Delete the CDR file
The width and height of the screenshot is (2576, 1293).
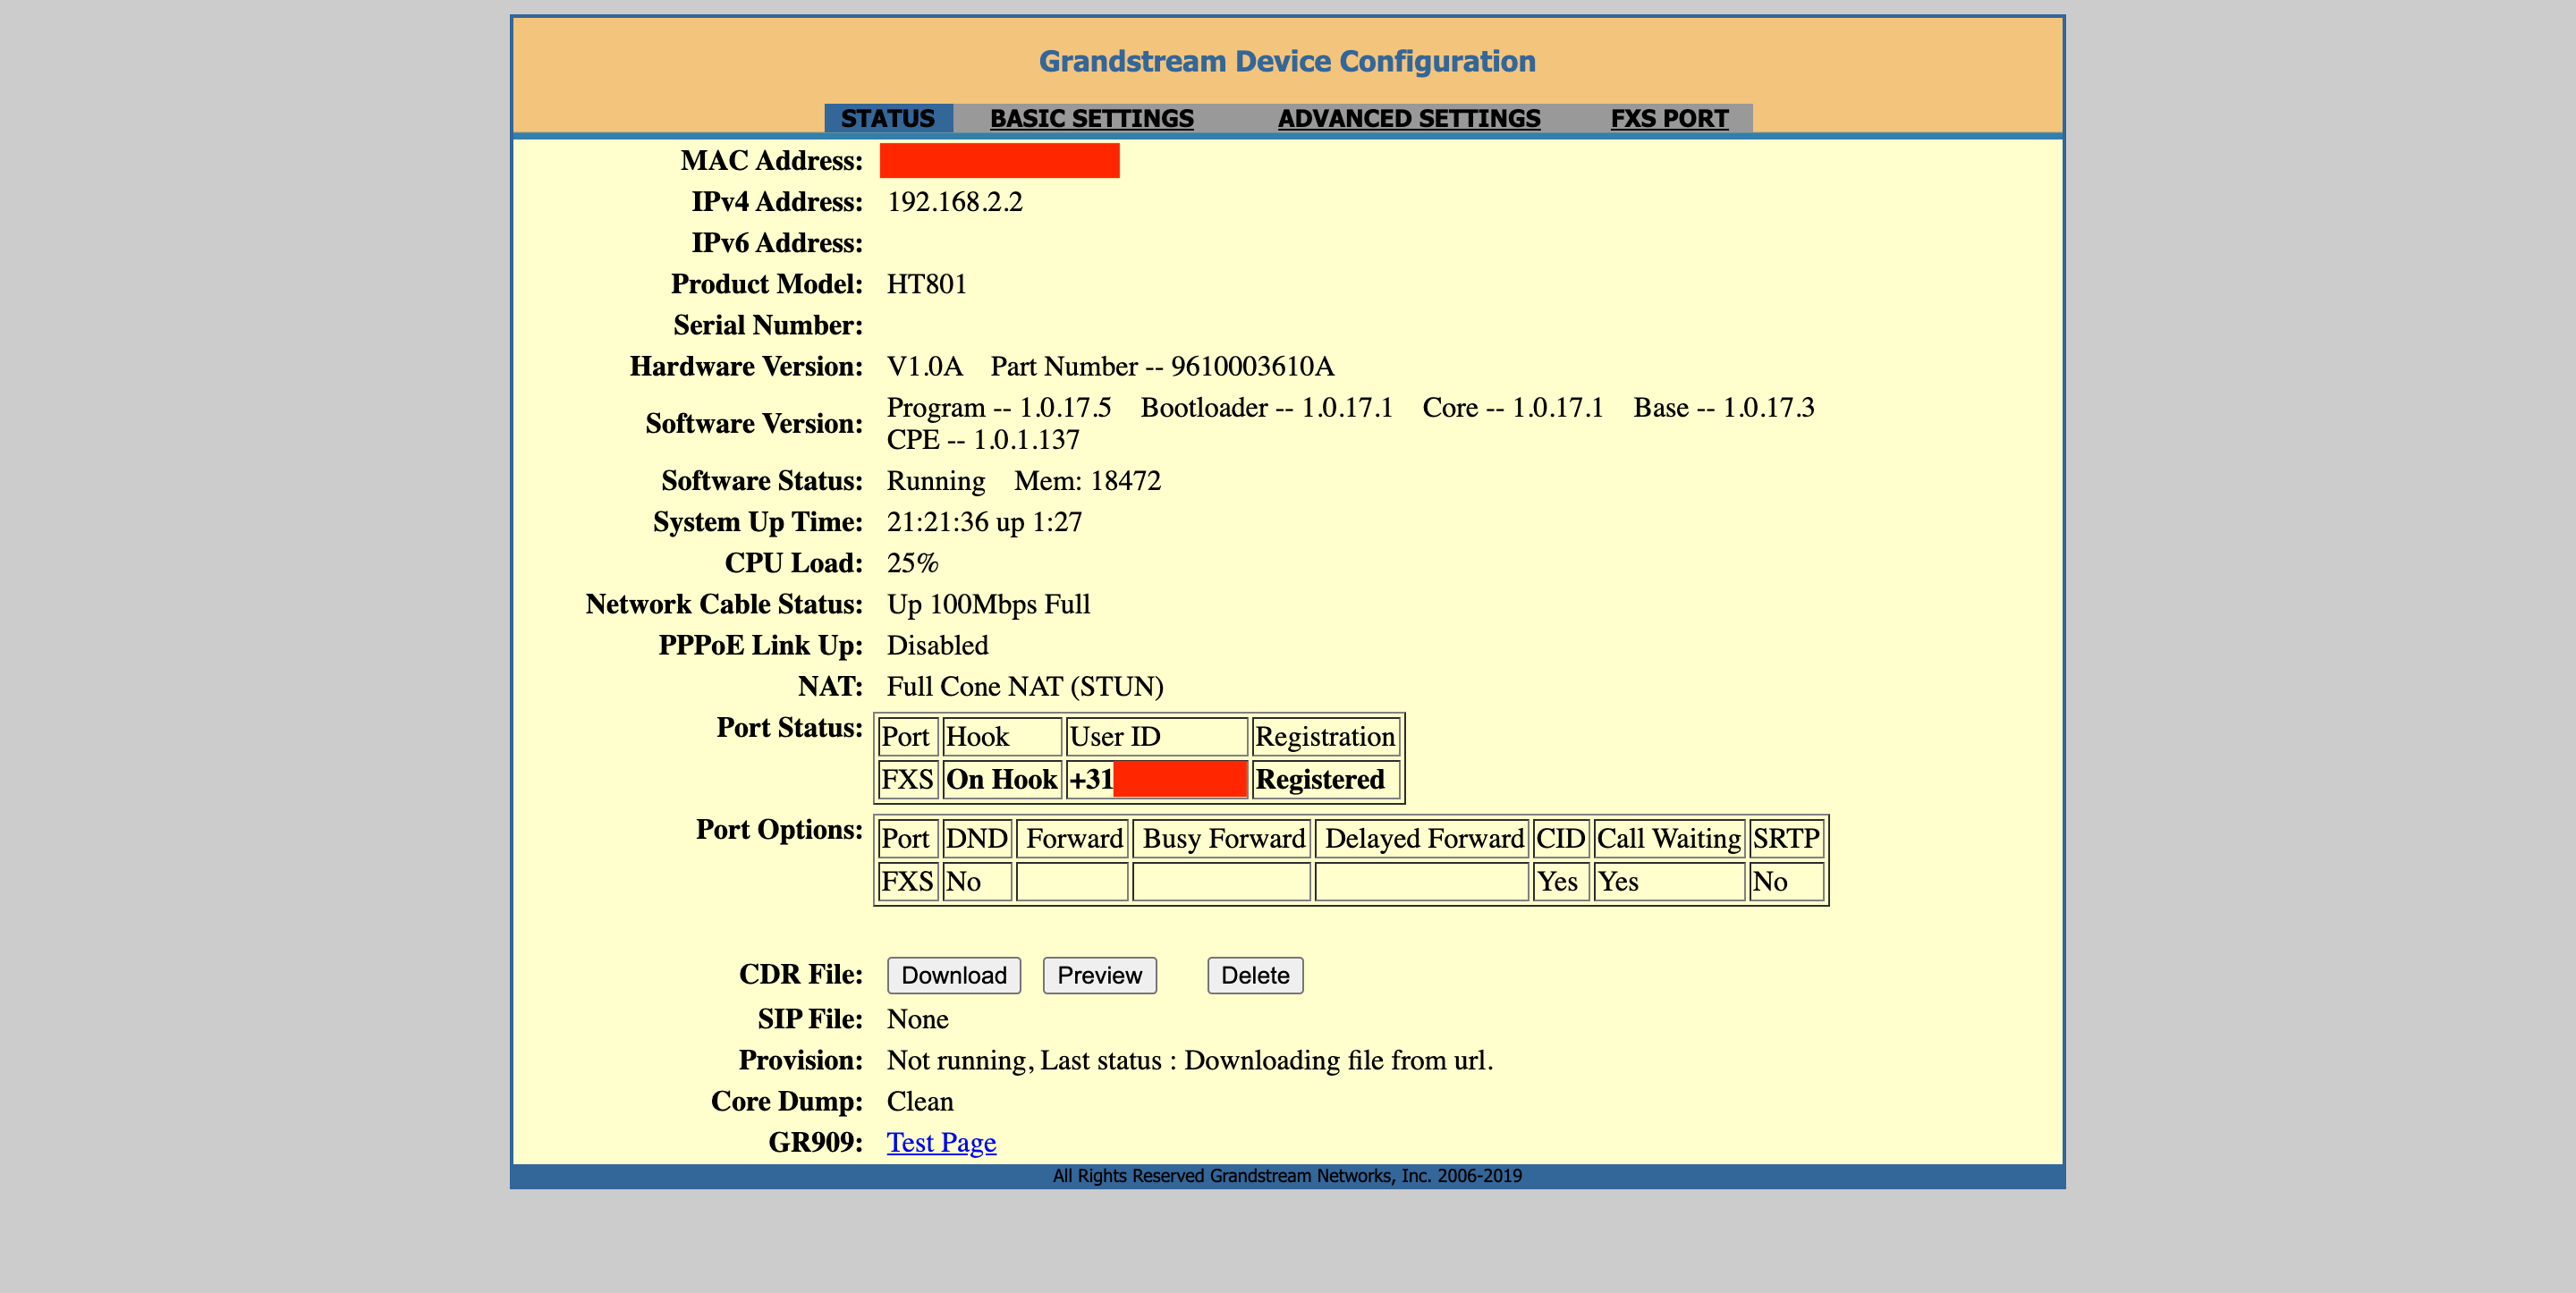(1254, 975)
